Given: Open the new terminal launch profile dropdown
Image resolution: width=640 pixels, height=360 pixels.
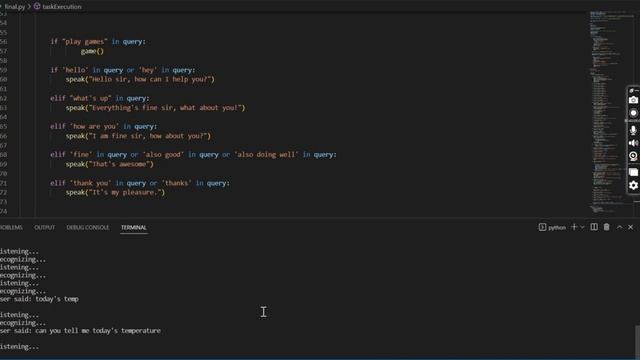Looking at the screenshot, I should click(582, 227).
